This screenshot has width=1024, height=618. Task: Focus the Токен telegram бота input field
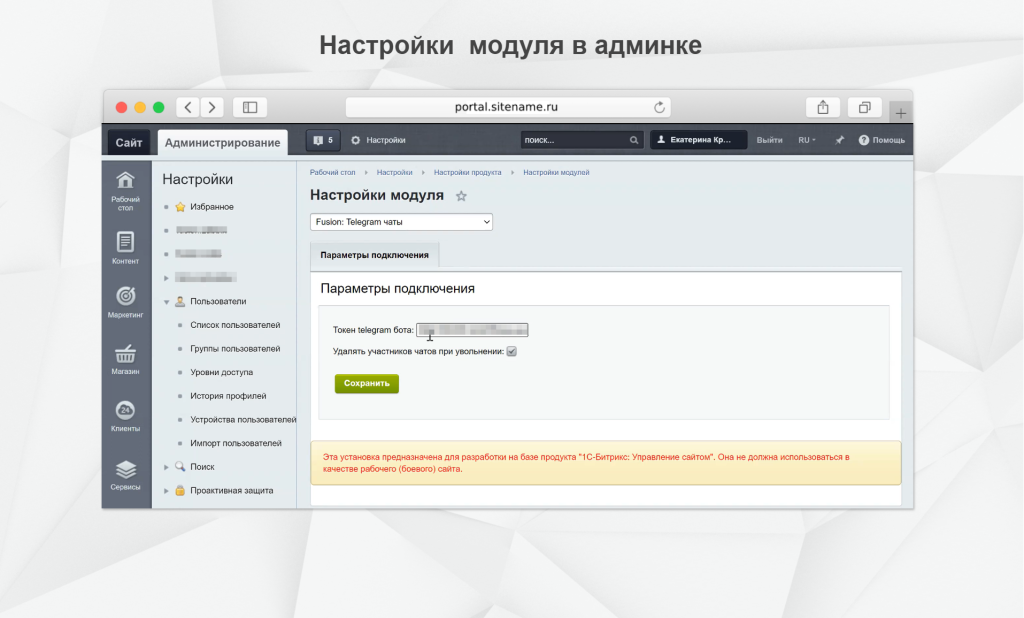click(472, 330)
